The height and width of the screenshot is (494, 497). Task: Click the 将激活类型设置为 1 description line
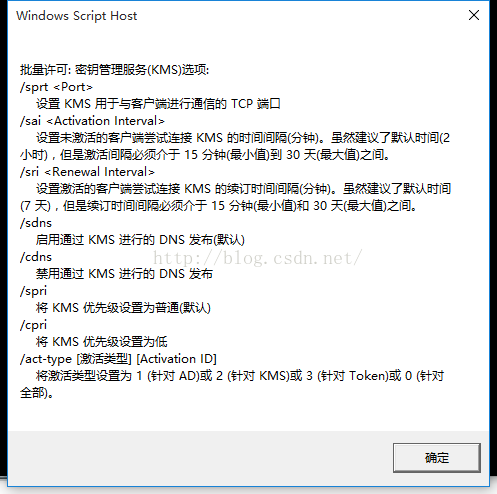click(240, 376)
